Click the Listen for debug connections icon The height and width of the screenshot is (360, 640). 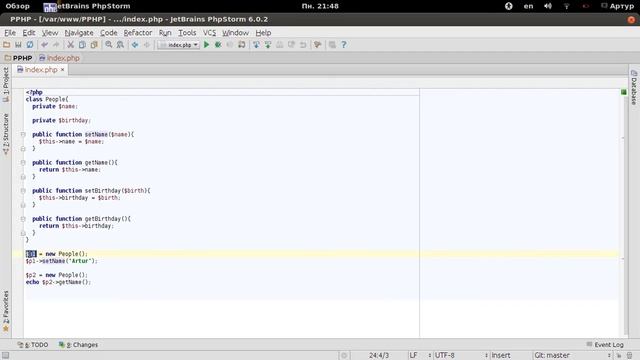(x=242, y=45)
